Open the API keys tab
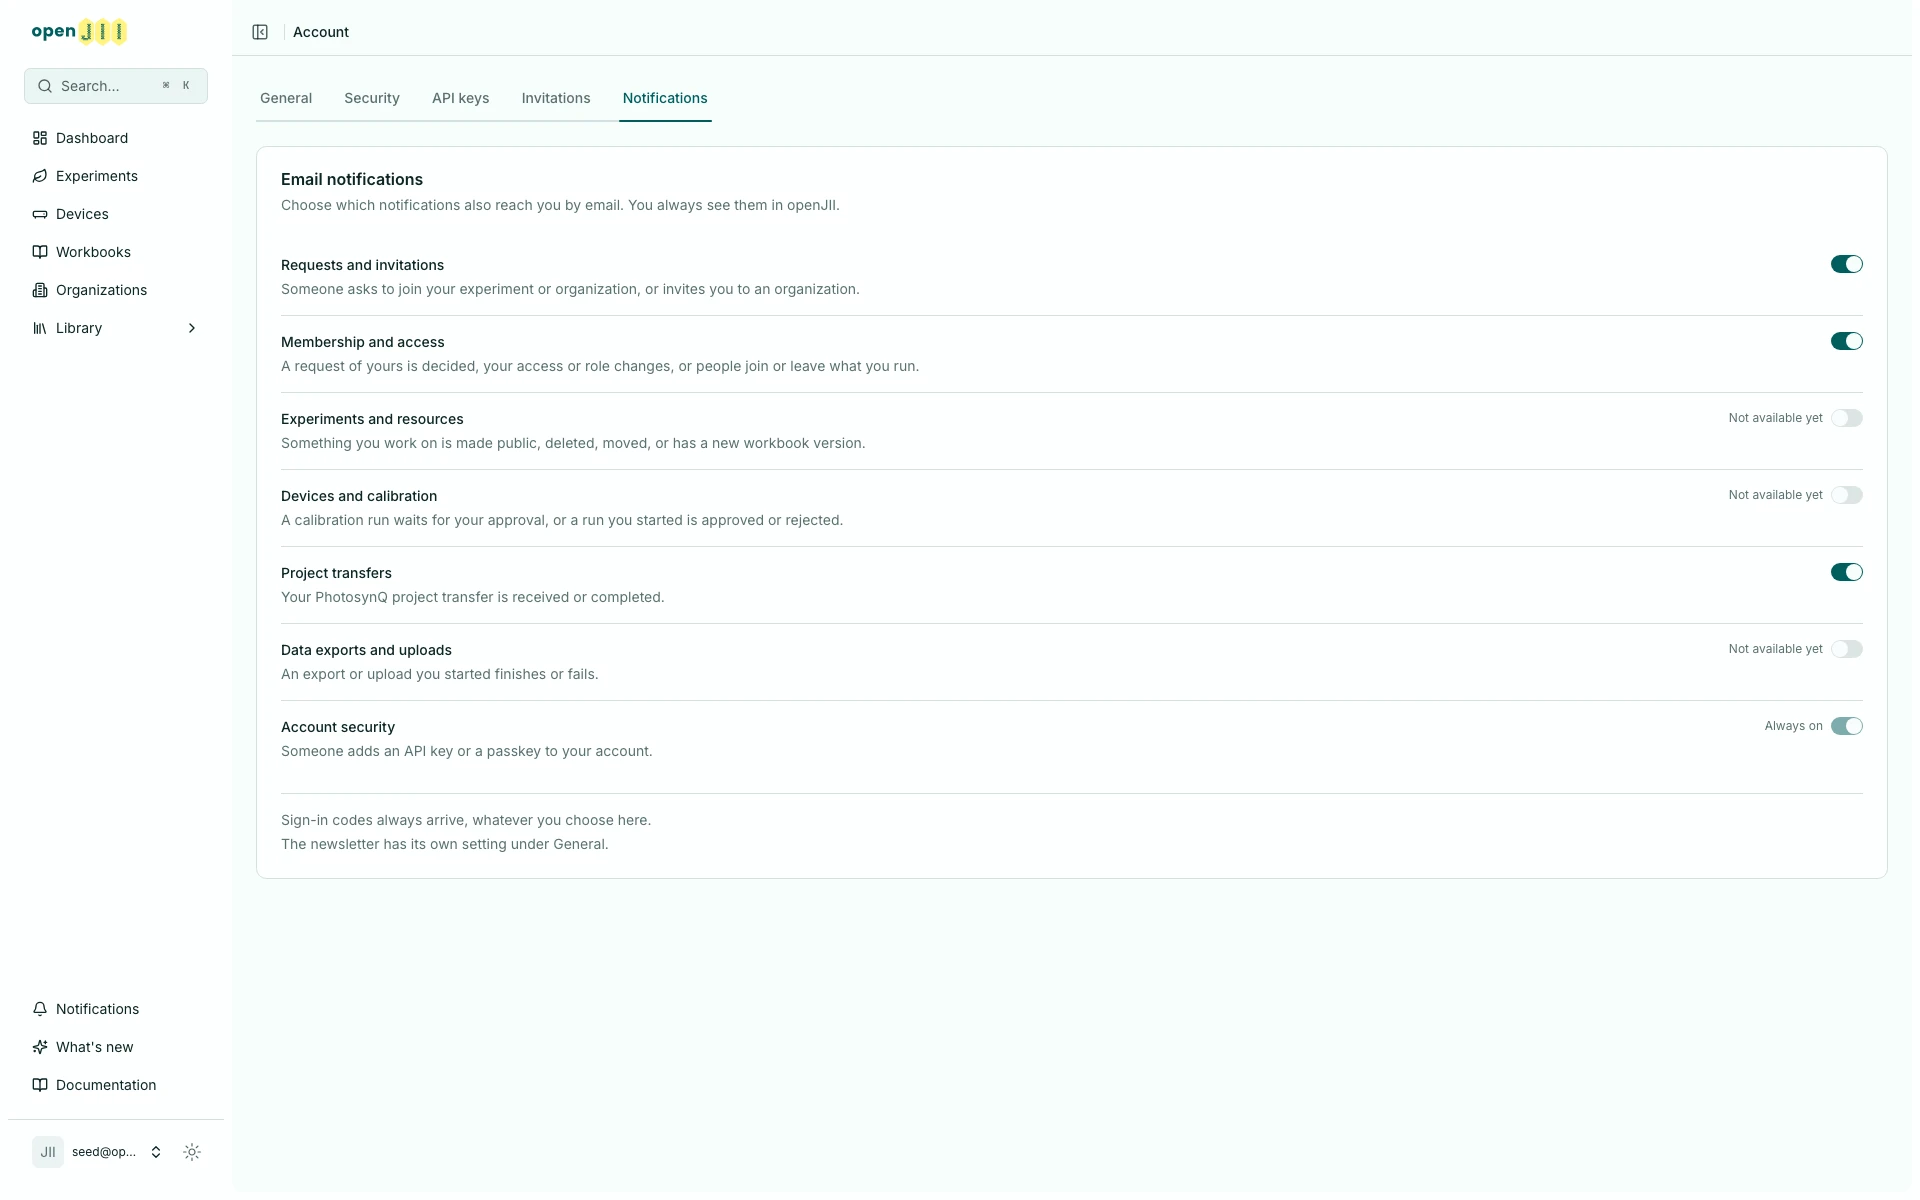The image size is (1920, 1200). coord(460,98)
